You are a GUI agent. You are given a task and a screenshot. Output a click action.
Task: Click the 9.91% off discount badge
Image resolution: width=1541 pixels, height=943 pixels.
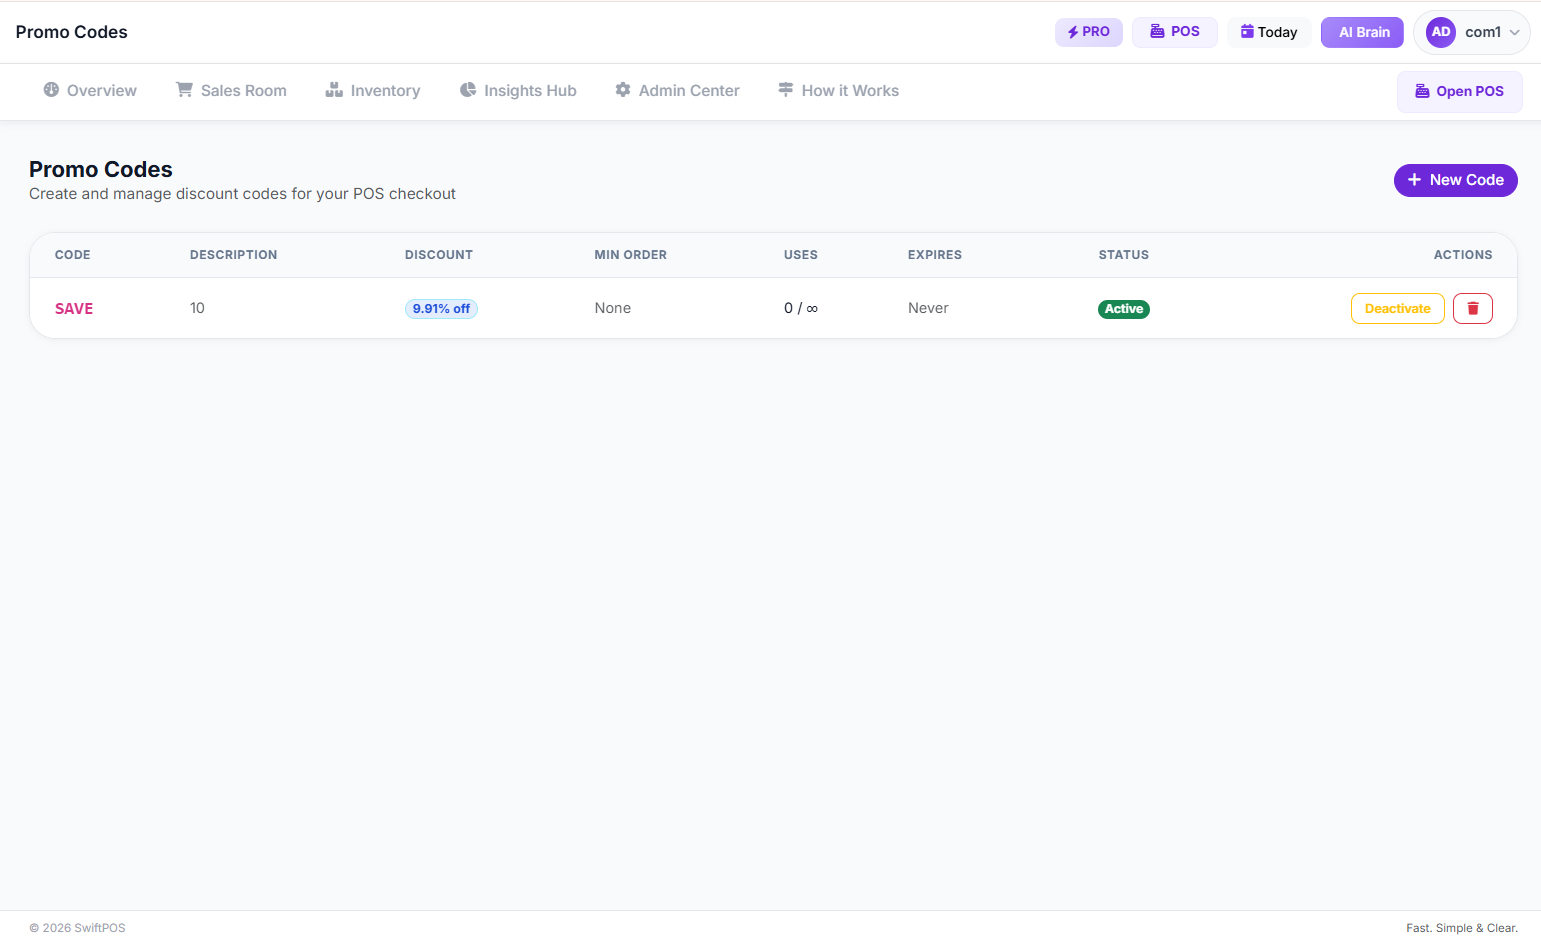[441, 309]
